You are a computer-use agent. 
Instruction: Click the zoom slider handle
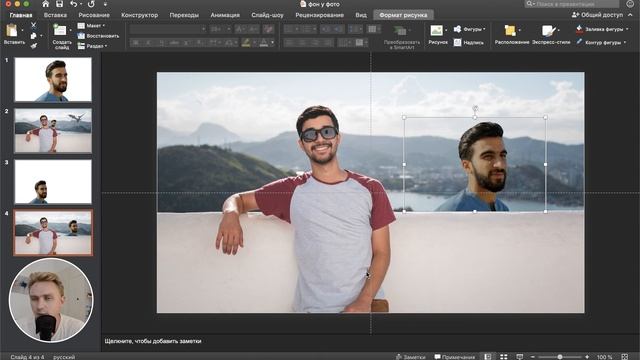[x=560, y=357]
